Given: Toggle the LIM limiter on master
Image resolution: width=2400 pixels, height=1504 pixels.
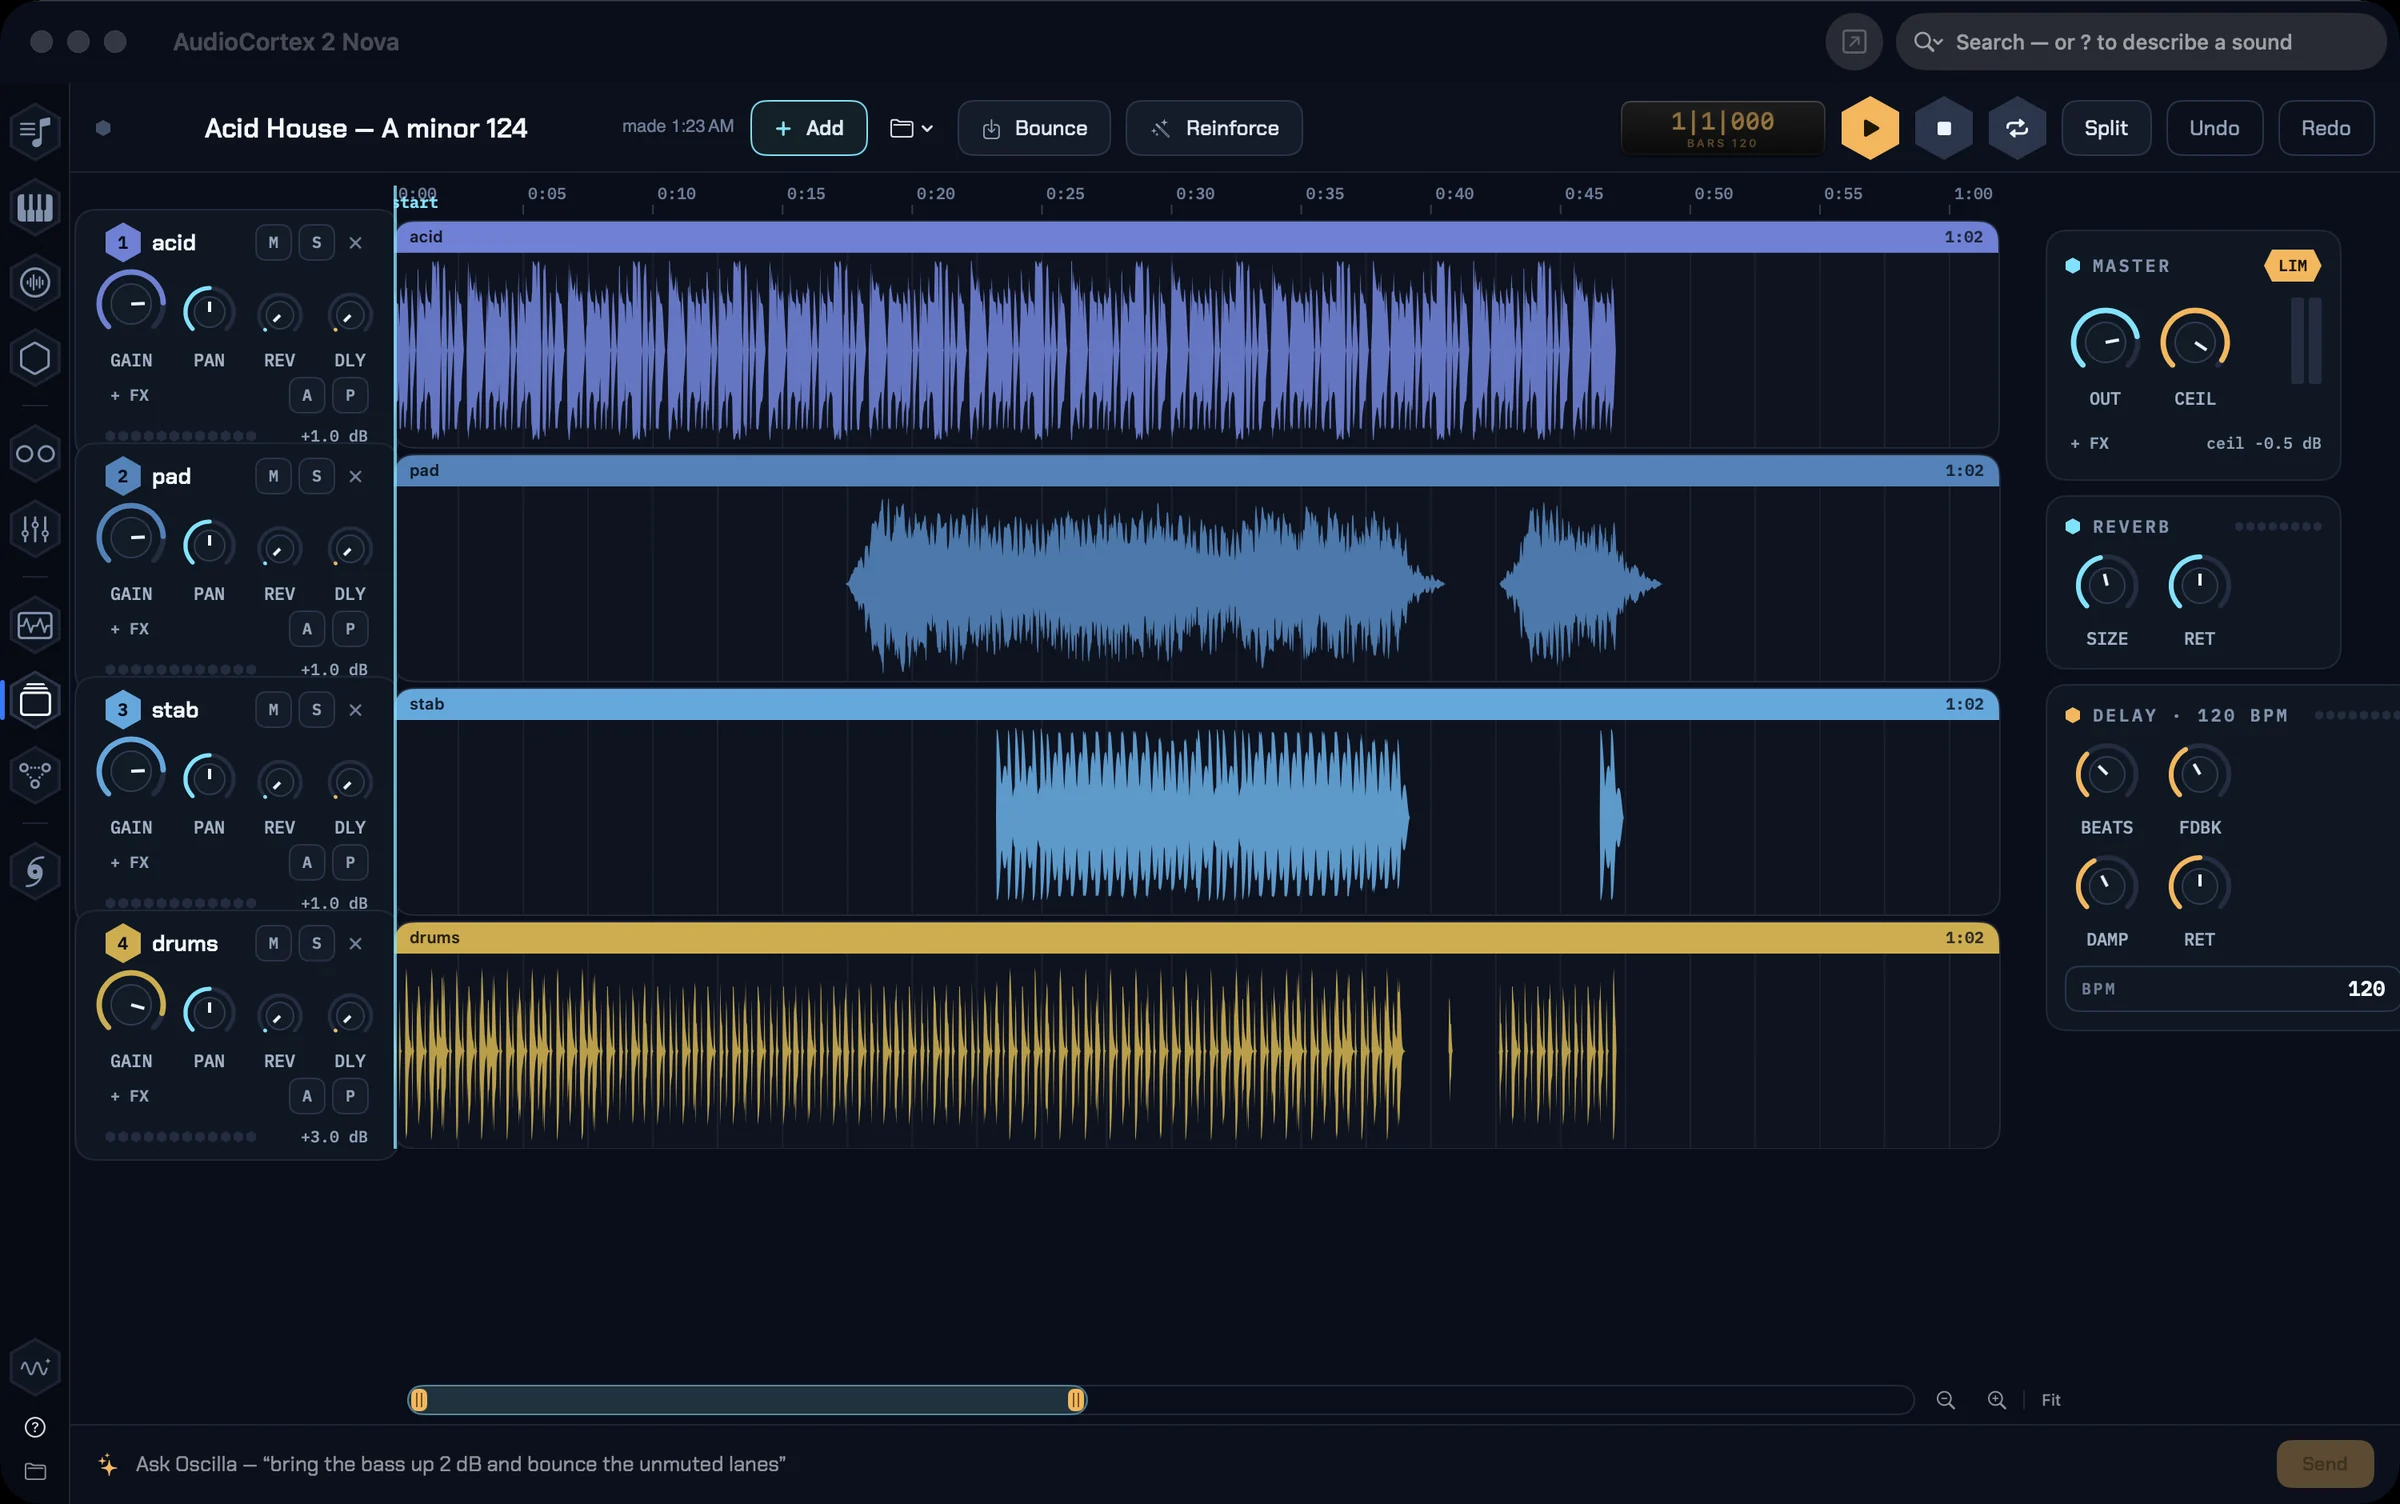Looking at the screenshot, I should (2292, 266).
